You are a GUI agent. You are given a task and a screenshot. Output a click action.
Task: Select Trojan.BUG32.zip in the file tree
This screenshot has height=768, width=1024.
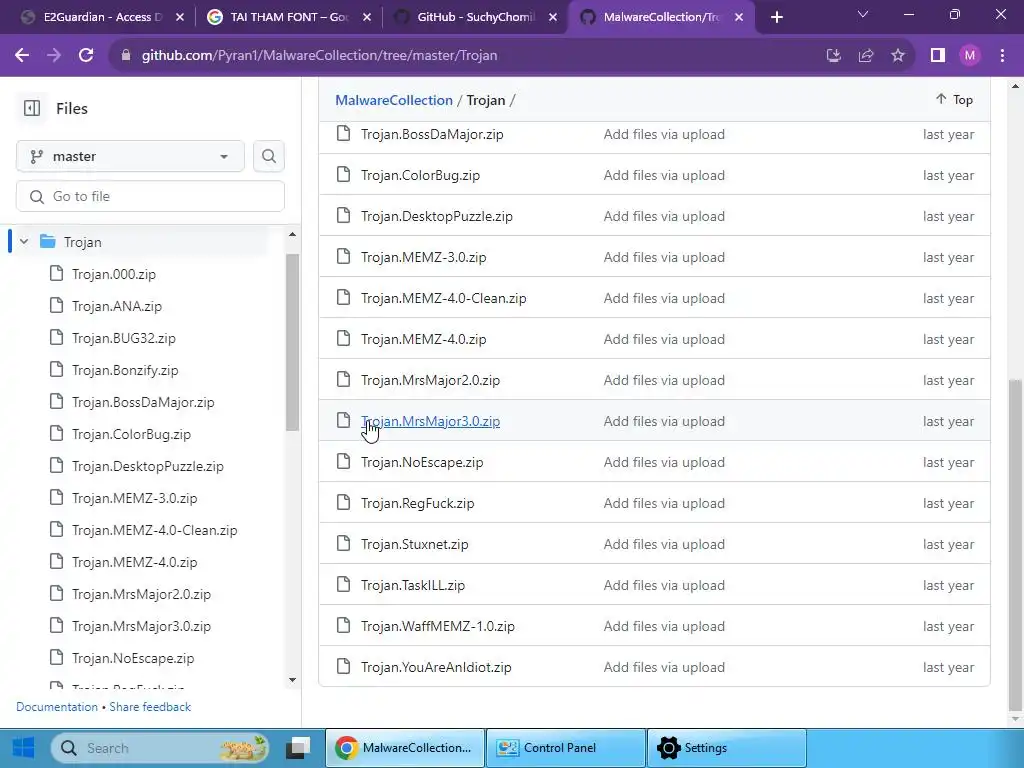[123, 338]
